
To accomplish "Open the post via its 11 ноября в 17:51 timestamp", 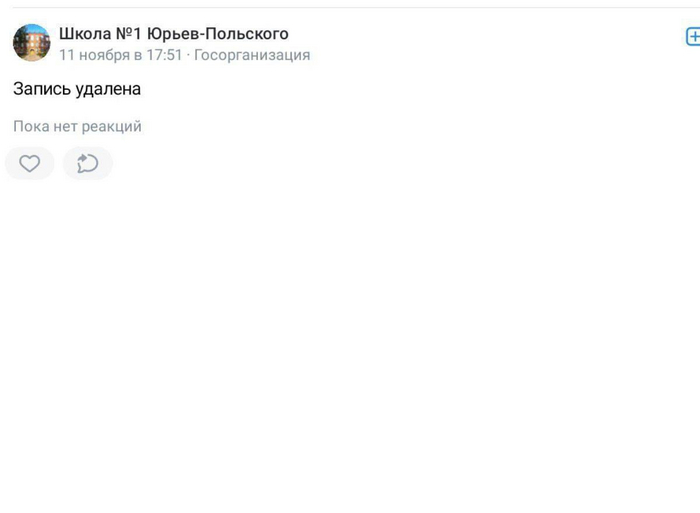I will point(120,55).
